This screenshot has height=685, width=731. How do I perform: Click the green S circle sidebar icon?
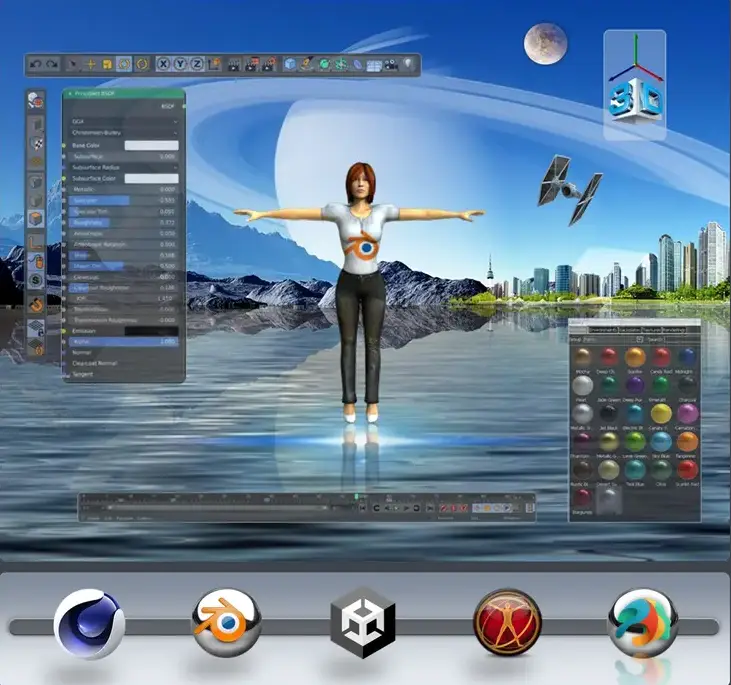pyautogui.click(x=36, y=280)
